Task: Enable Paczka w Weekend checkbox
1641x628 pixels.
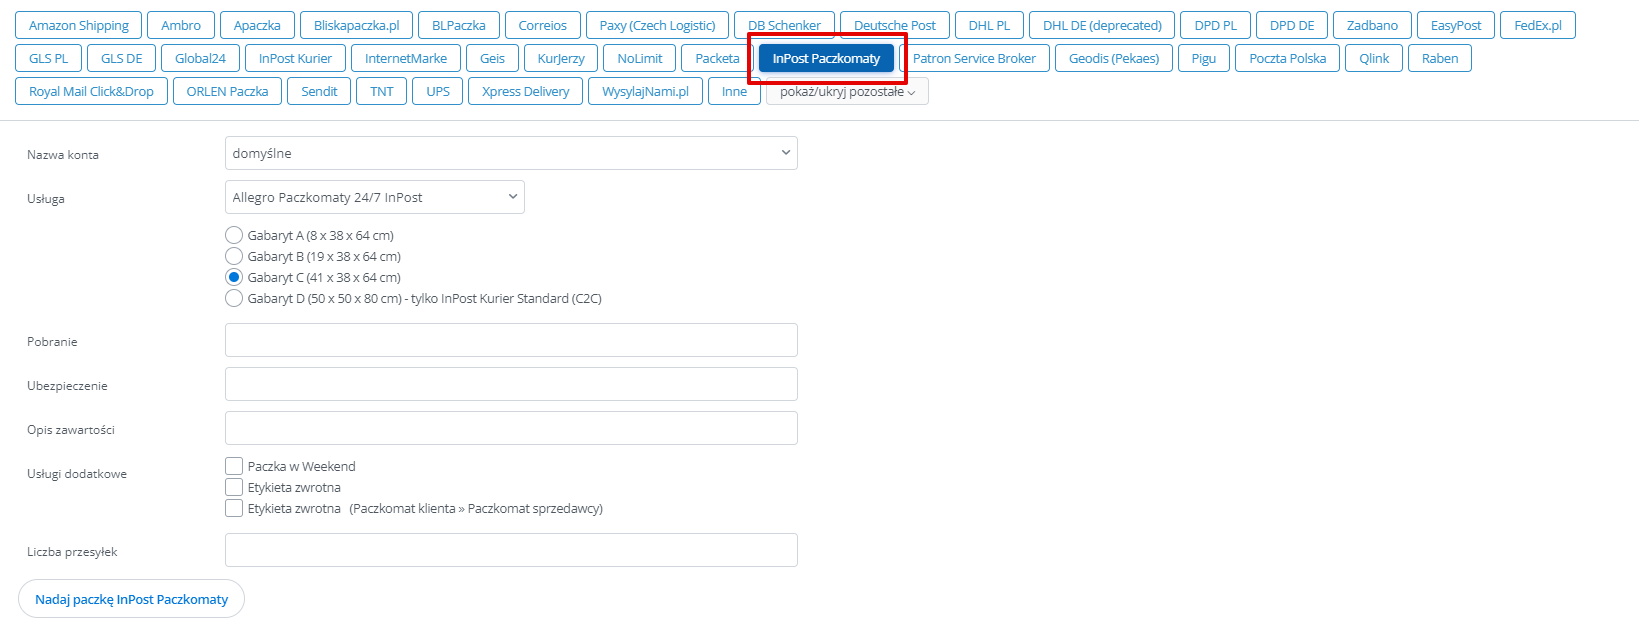Action: (234, 466)
